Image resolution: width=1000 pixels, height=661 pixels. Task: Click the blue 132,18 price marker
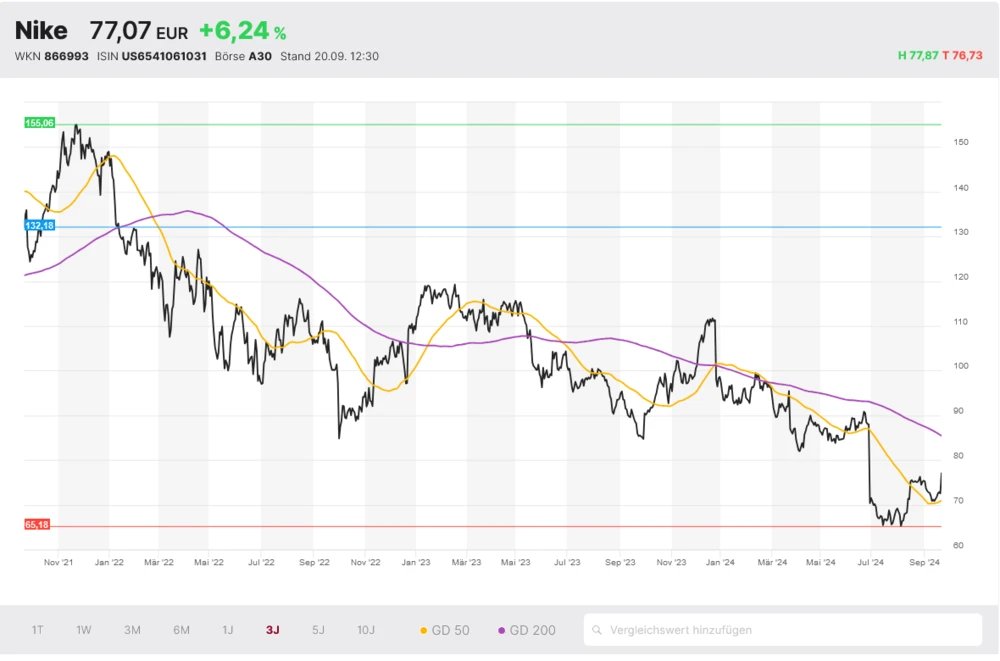pyautogui.click(x=39, y=226)
